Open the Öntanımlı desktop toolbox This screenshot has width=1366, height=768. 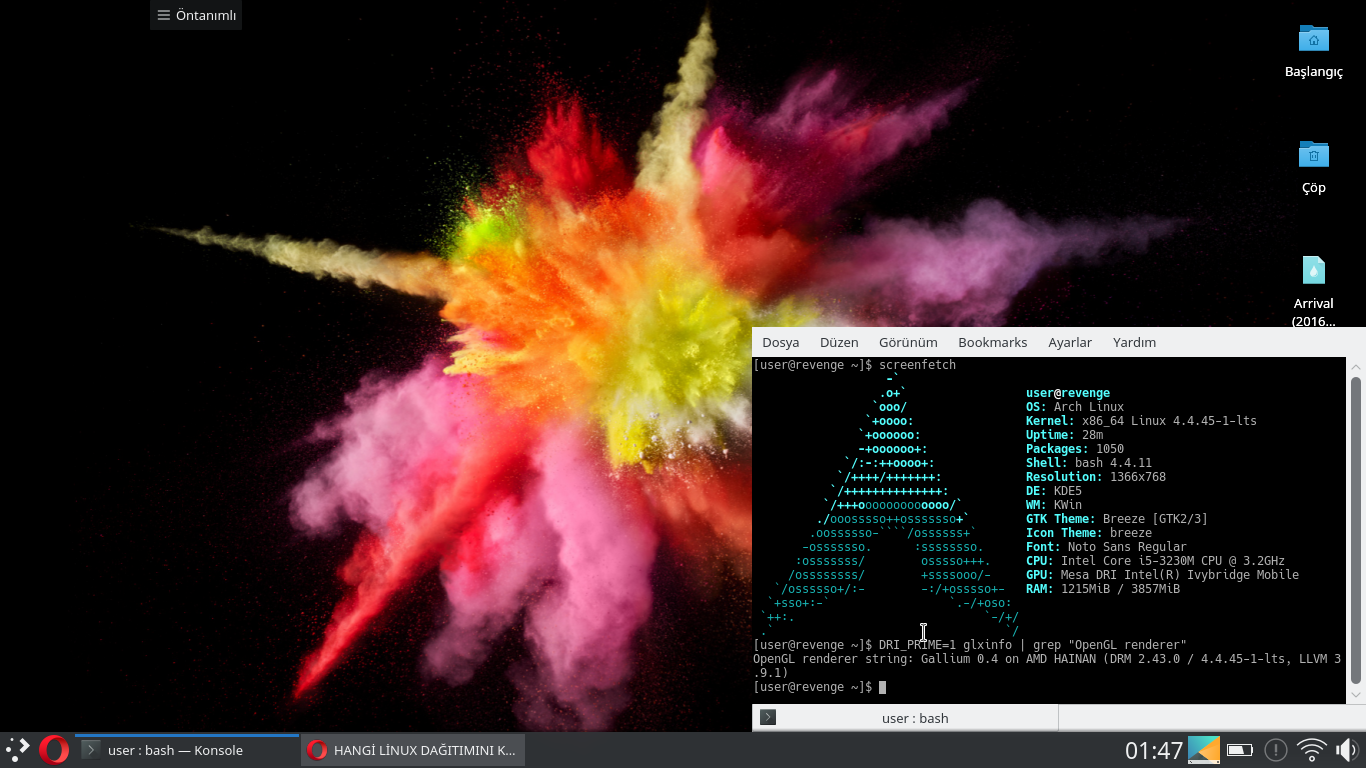[196, 15]
